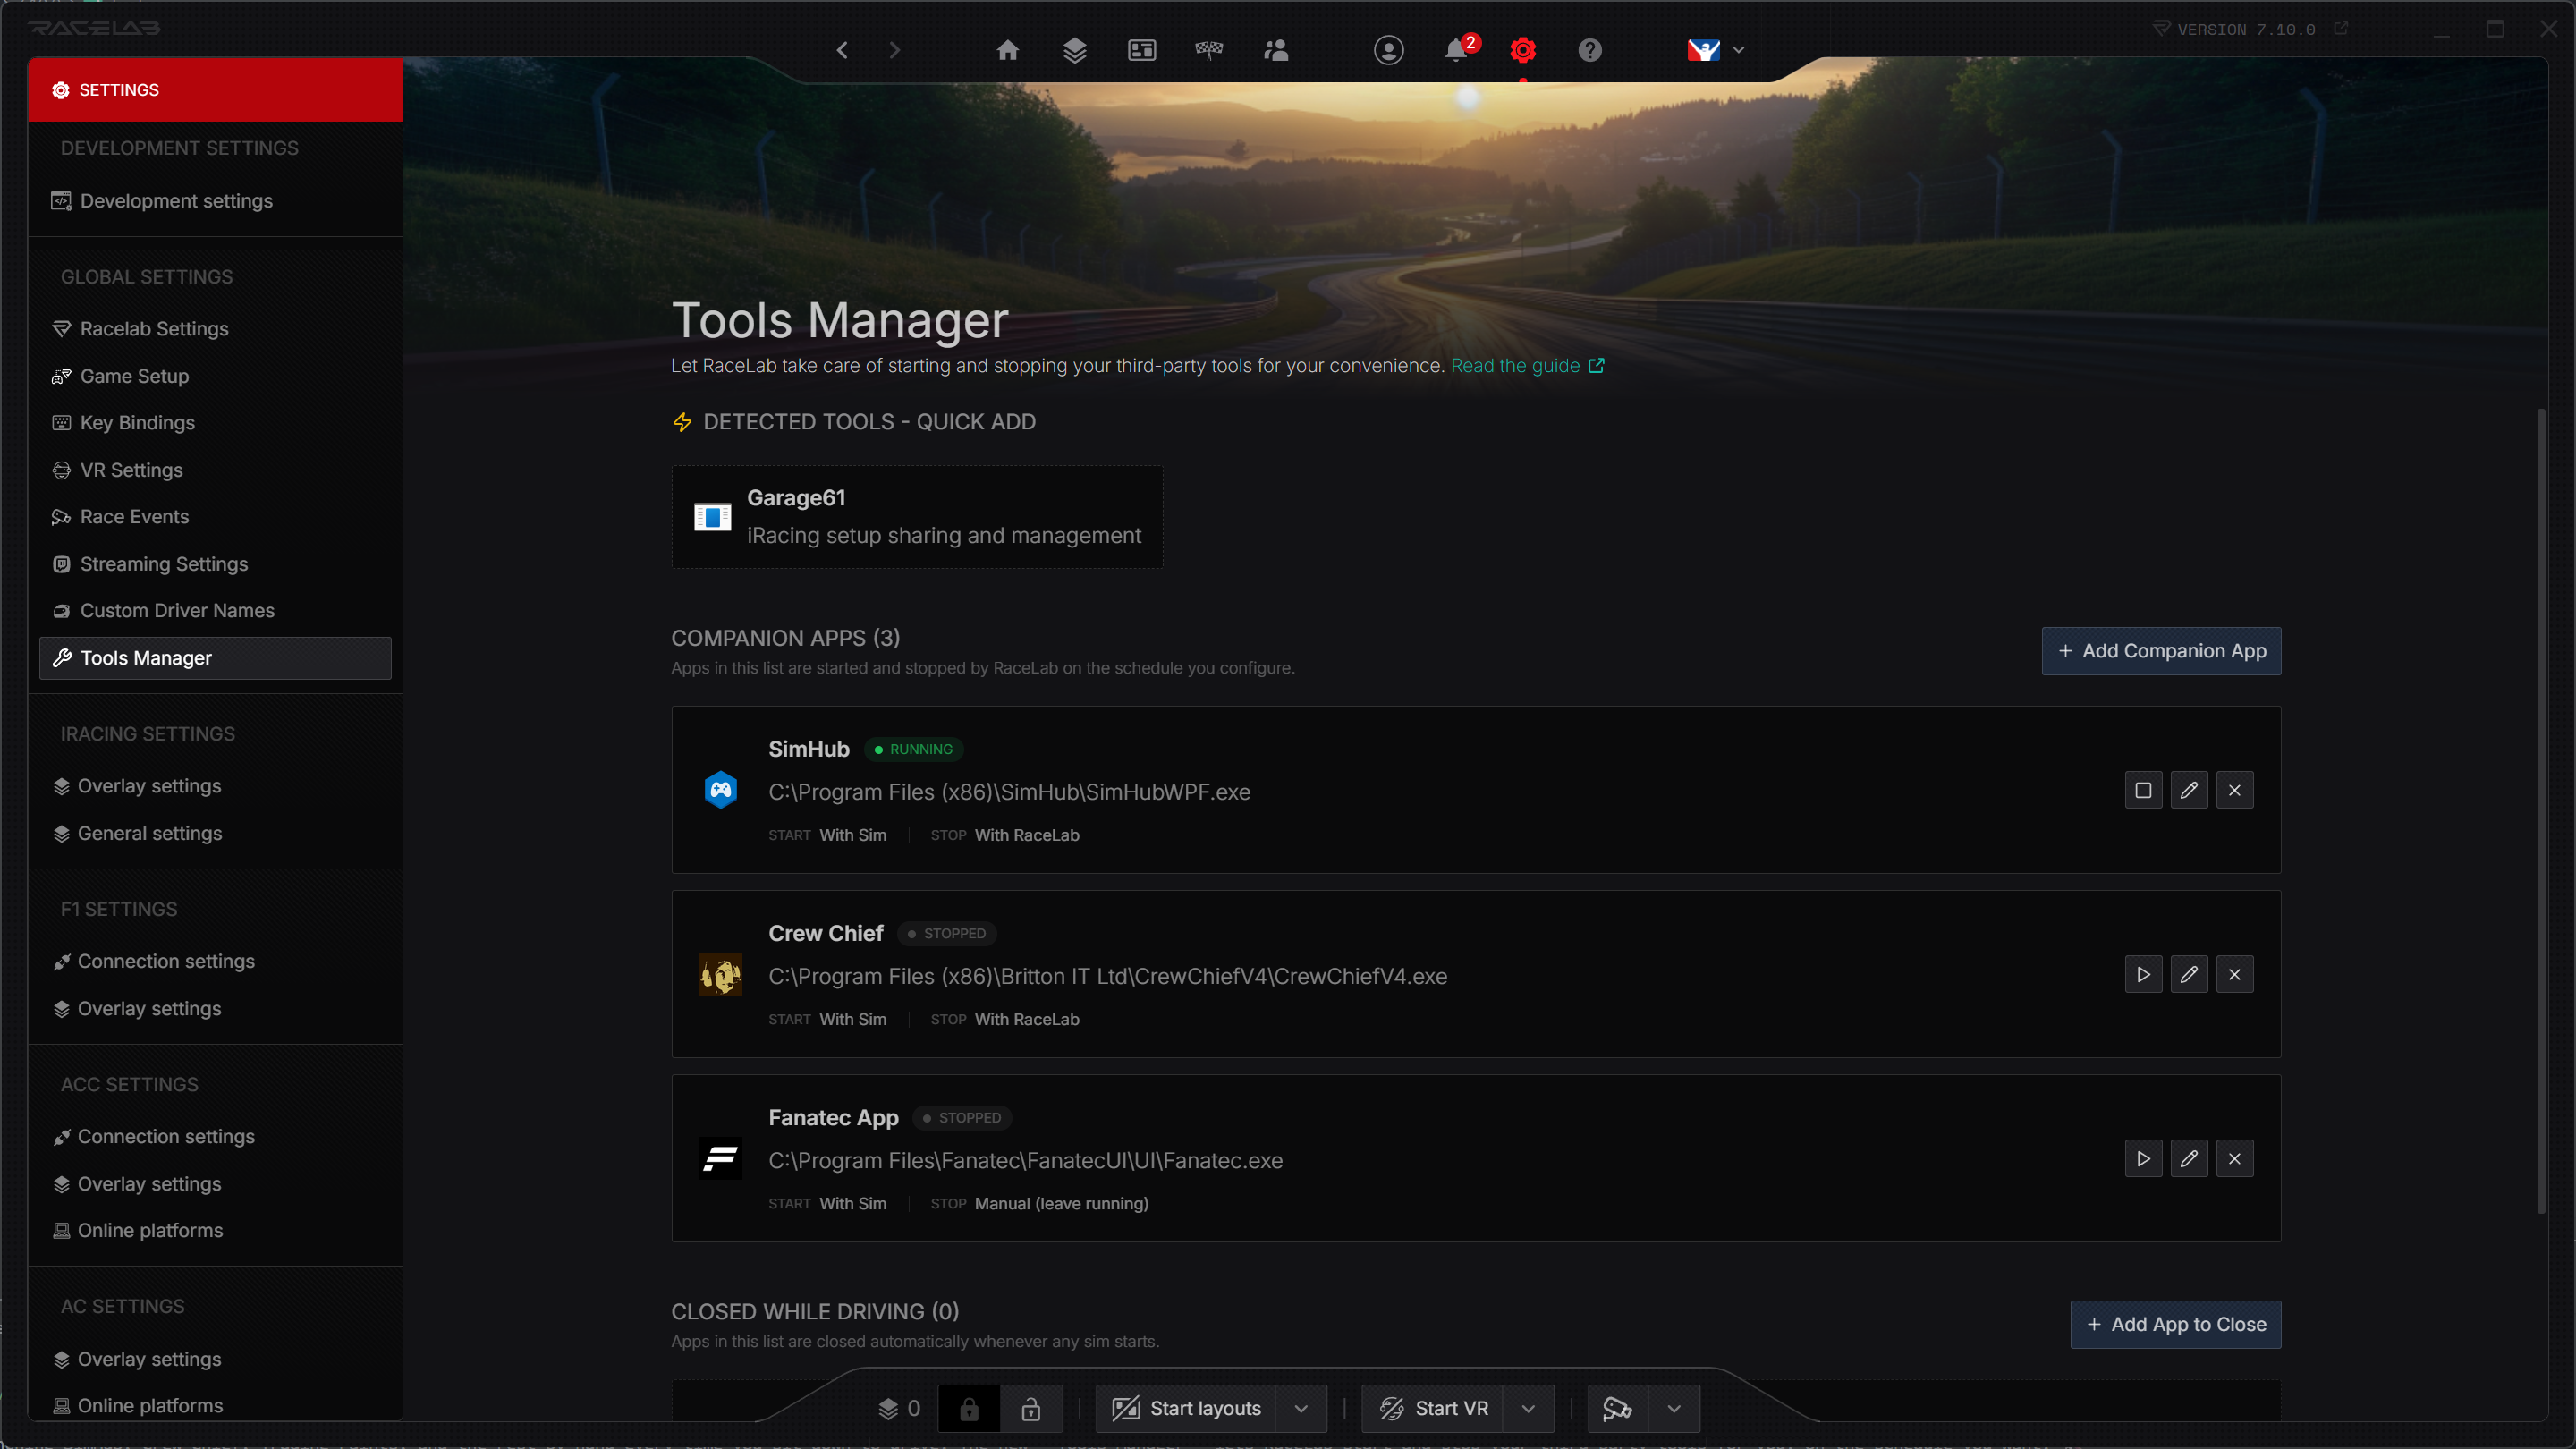Click the red settings gear icon
This screenshot has width=2576, height=1449.
pos(1523,50)
